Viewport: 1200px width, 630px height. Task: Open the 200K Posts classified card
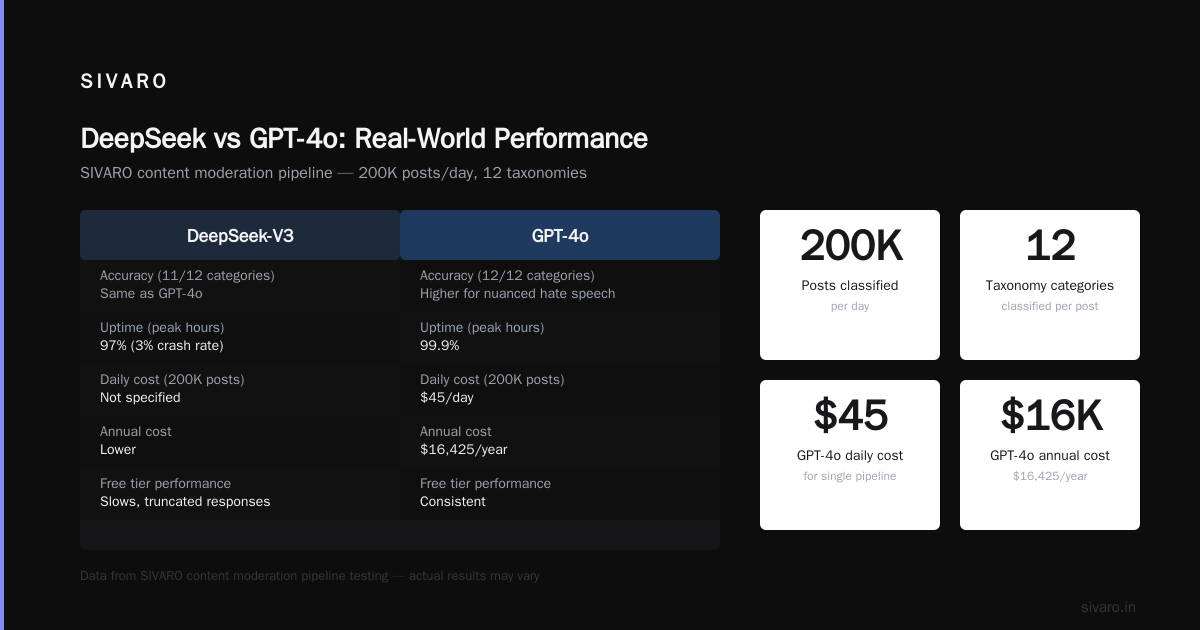(x=850, y=285)
